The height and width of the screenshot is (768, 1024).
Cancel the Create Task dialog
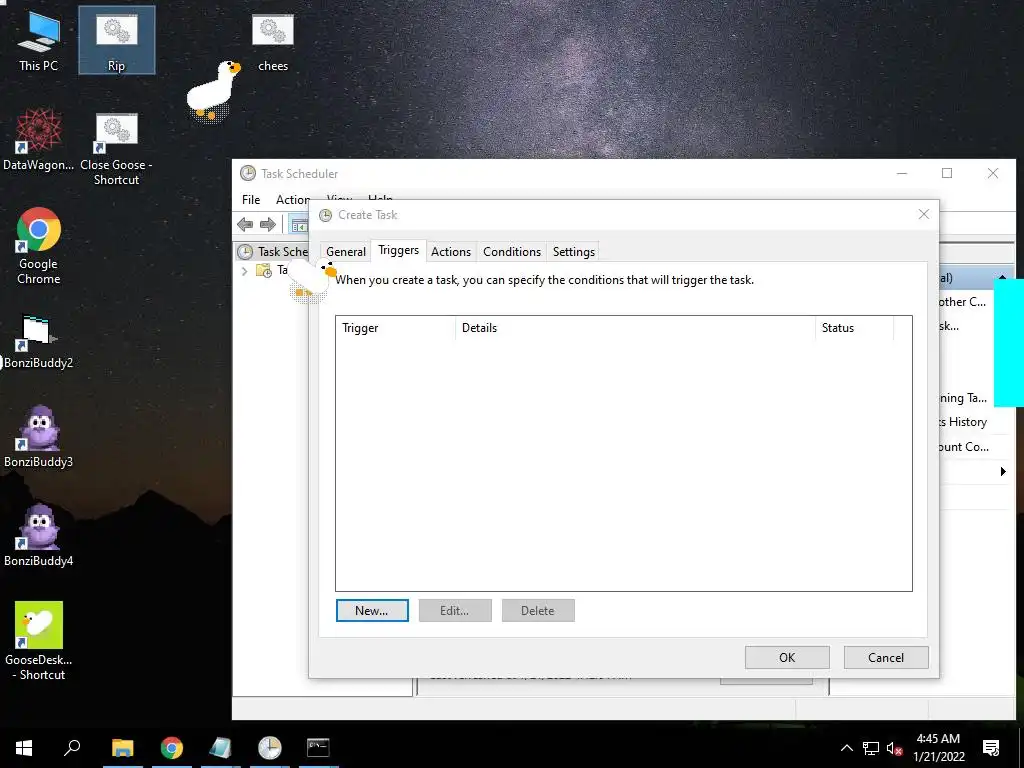tap(886, 658)
